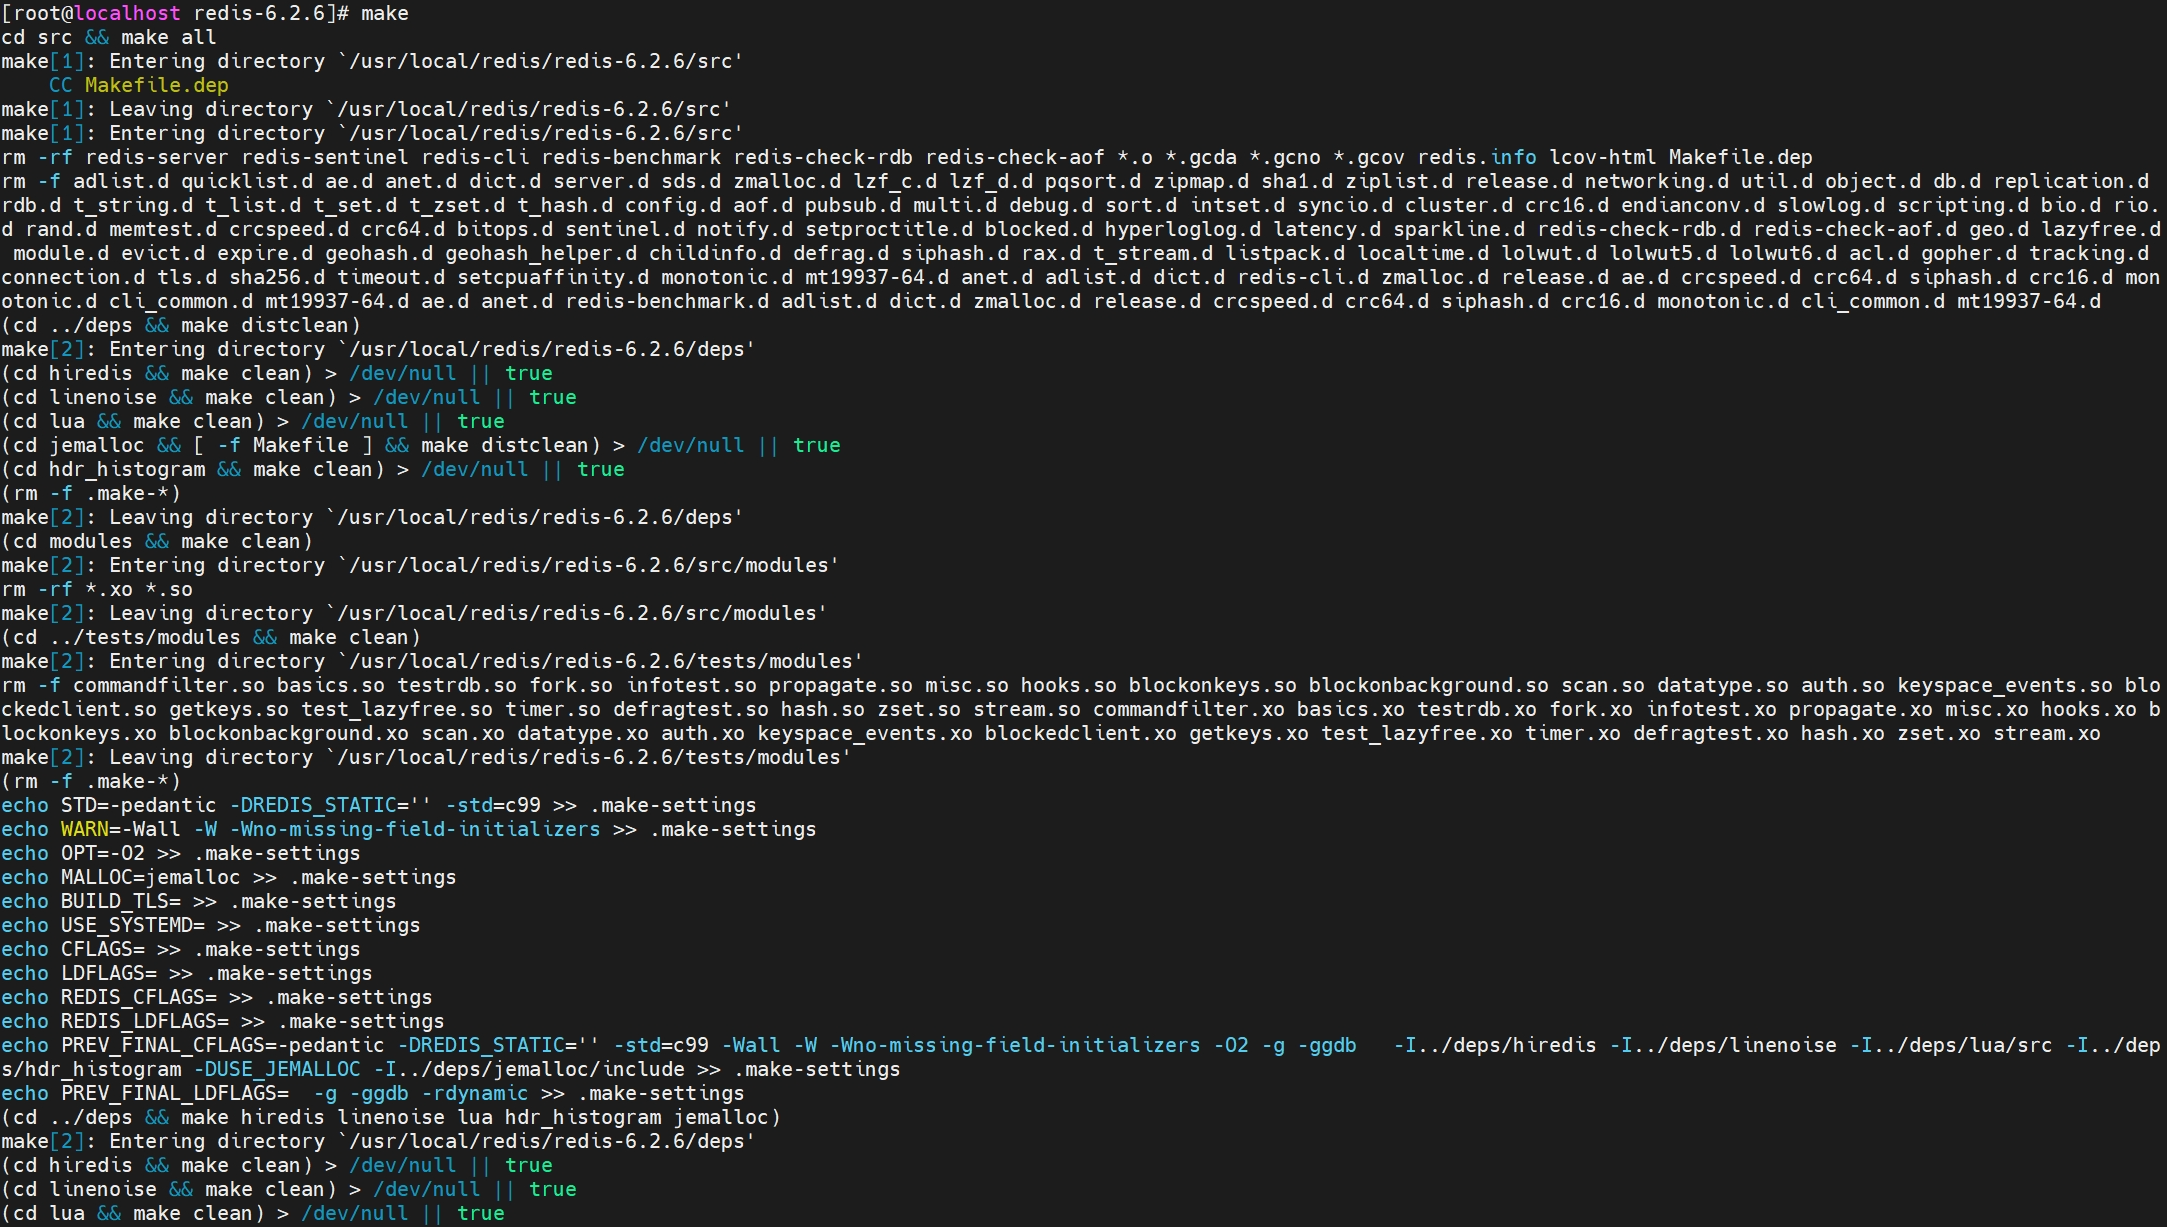Click 'redis-sentinel' in the rm -rf line

325,157
